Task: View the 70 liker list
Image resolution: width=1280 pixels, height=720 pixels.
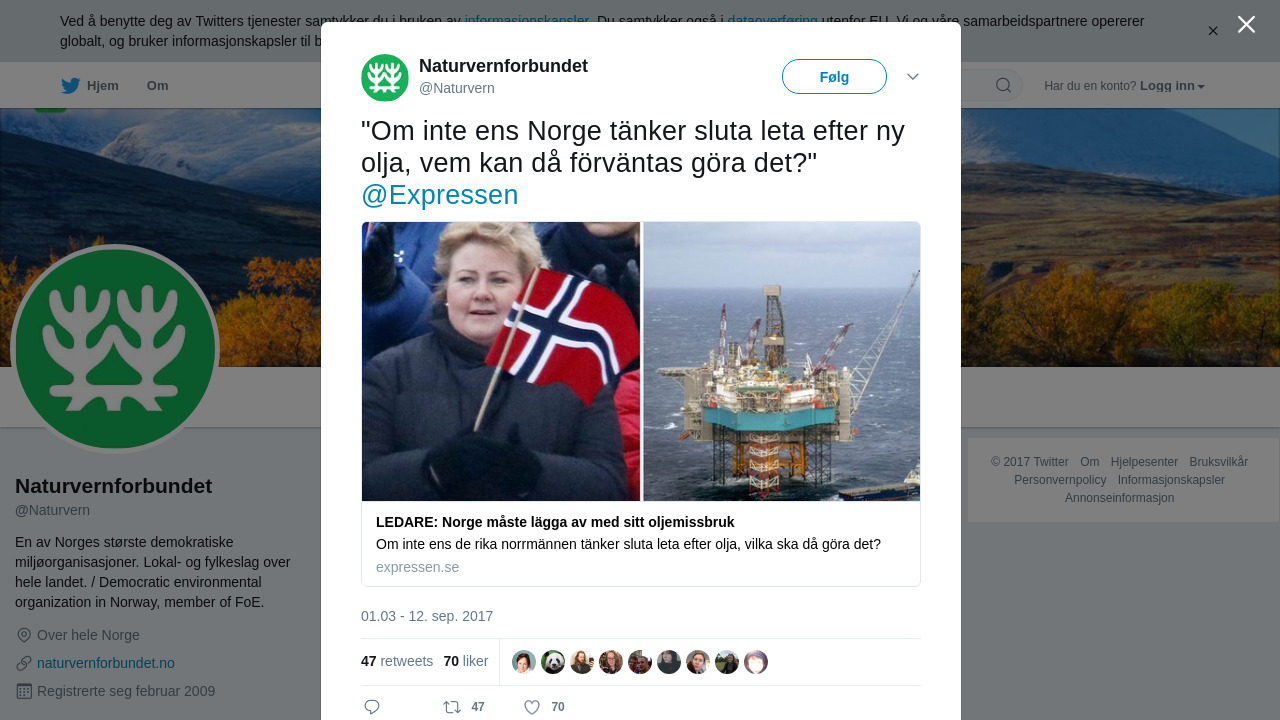Action: coord(466,661)
